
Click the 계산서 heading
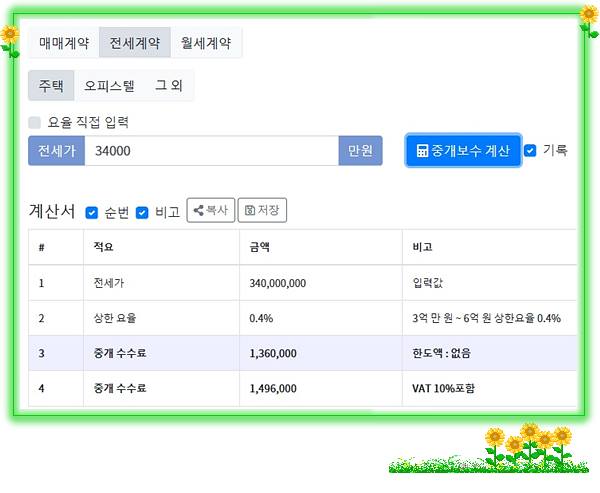point(52,211)
